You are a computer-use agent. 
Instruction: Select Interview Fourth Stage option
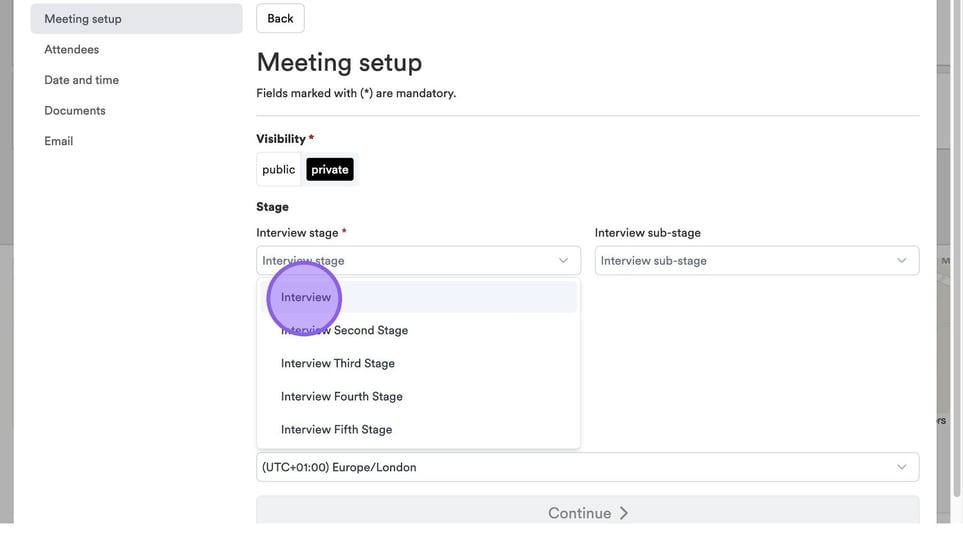tap(342, 396)
